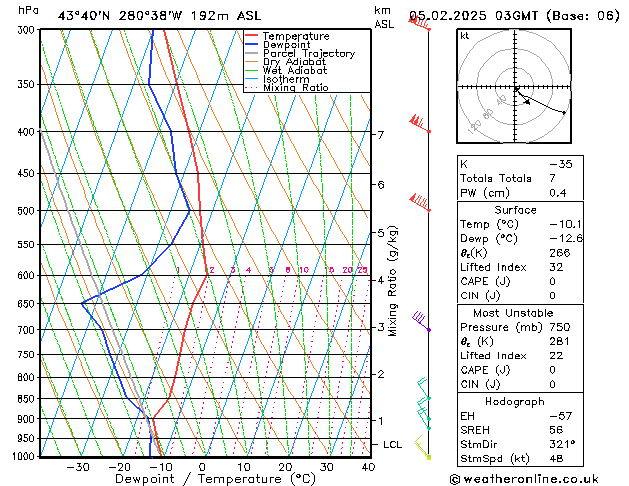Click the PW (cm) value 0.4
629x486 pixels.
(x=558, y=193)
